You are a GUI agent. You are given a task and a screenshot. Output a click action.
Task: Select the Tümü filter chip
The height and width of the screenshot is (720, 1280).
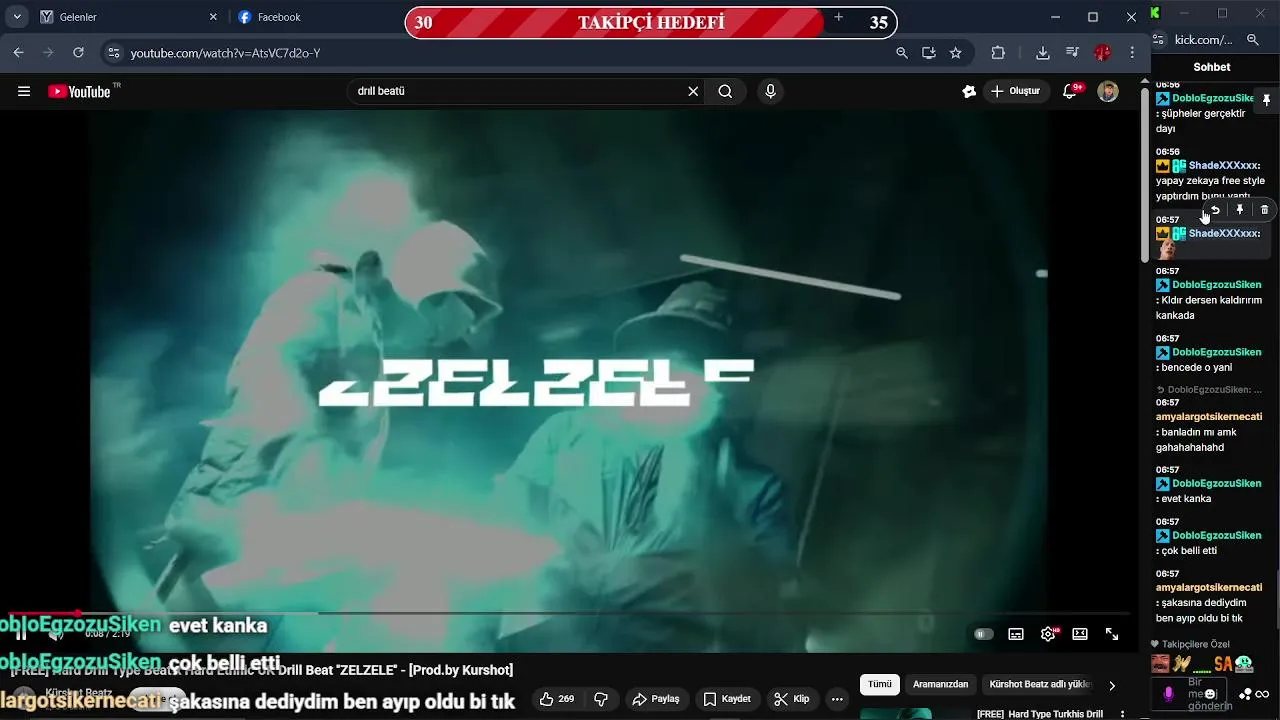tap(880, 685)
